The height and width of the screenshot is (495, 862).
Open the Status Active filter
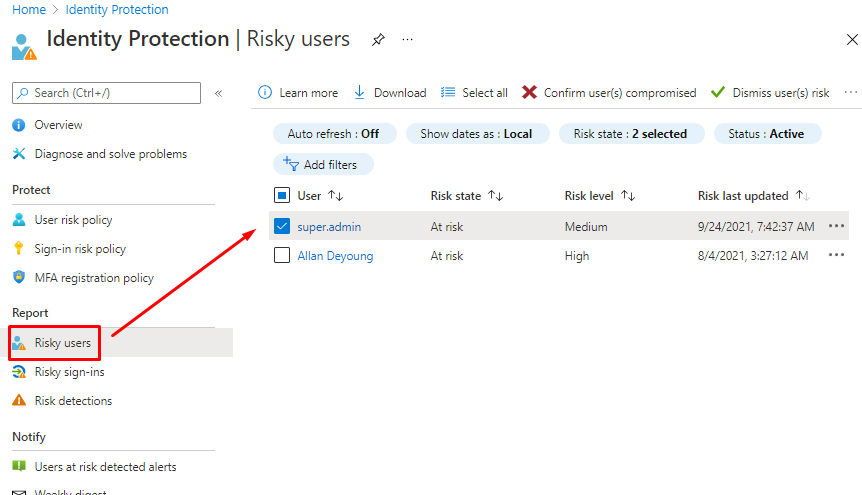pos(766,134)
